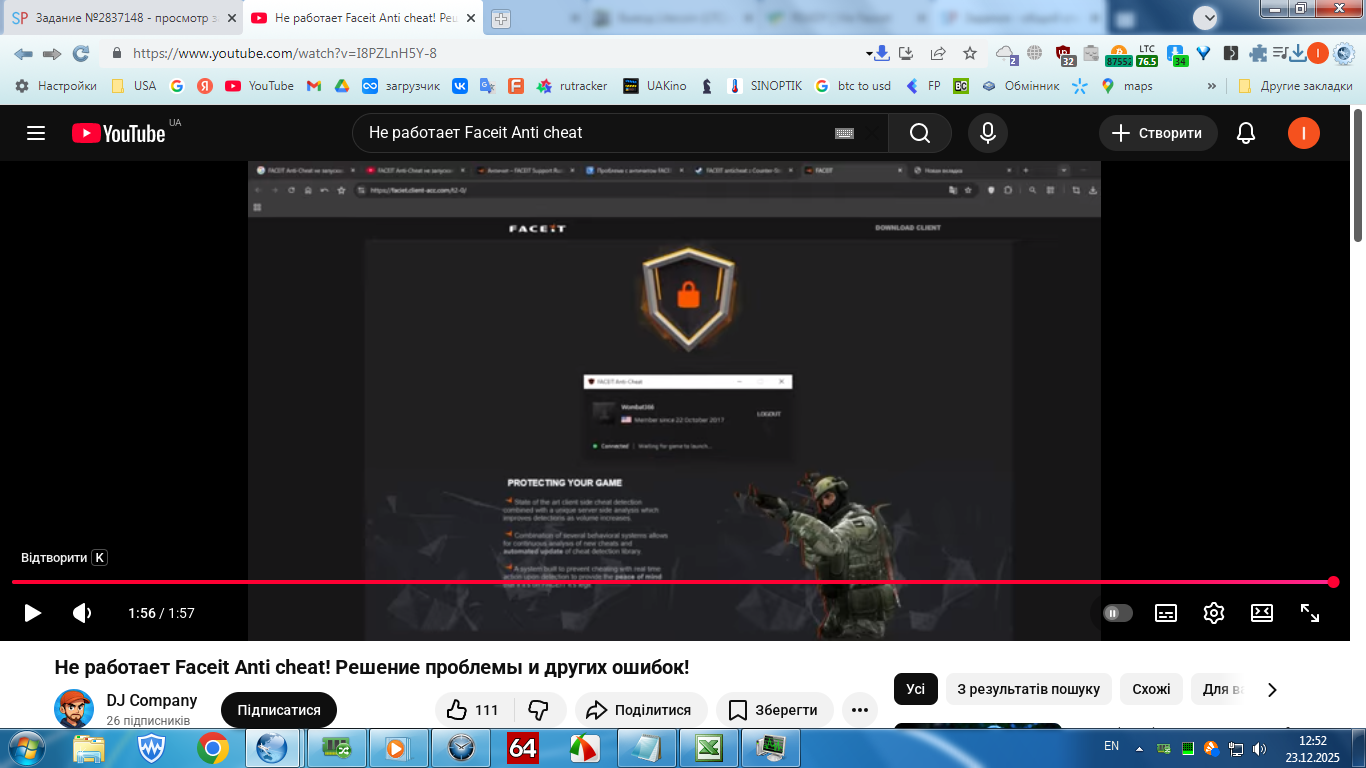Expand hidden bookmarks chevron
The image size is (1366, 768).
pos(1213,86)
